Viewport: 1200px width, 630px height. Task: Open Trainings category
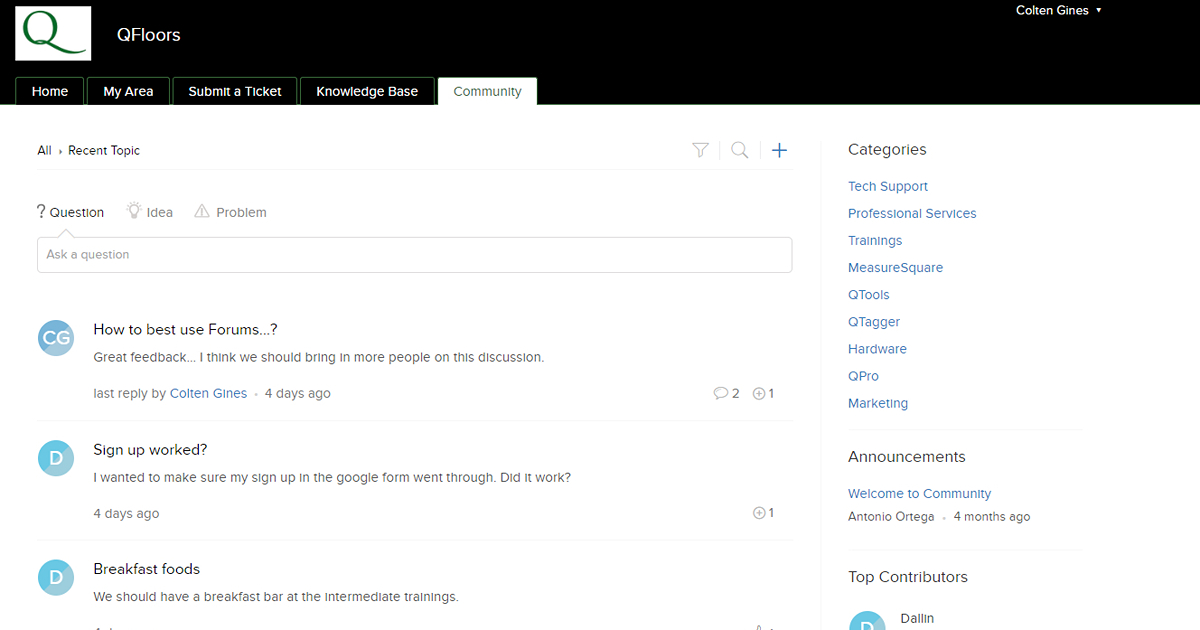(x=875, y=240)
